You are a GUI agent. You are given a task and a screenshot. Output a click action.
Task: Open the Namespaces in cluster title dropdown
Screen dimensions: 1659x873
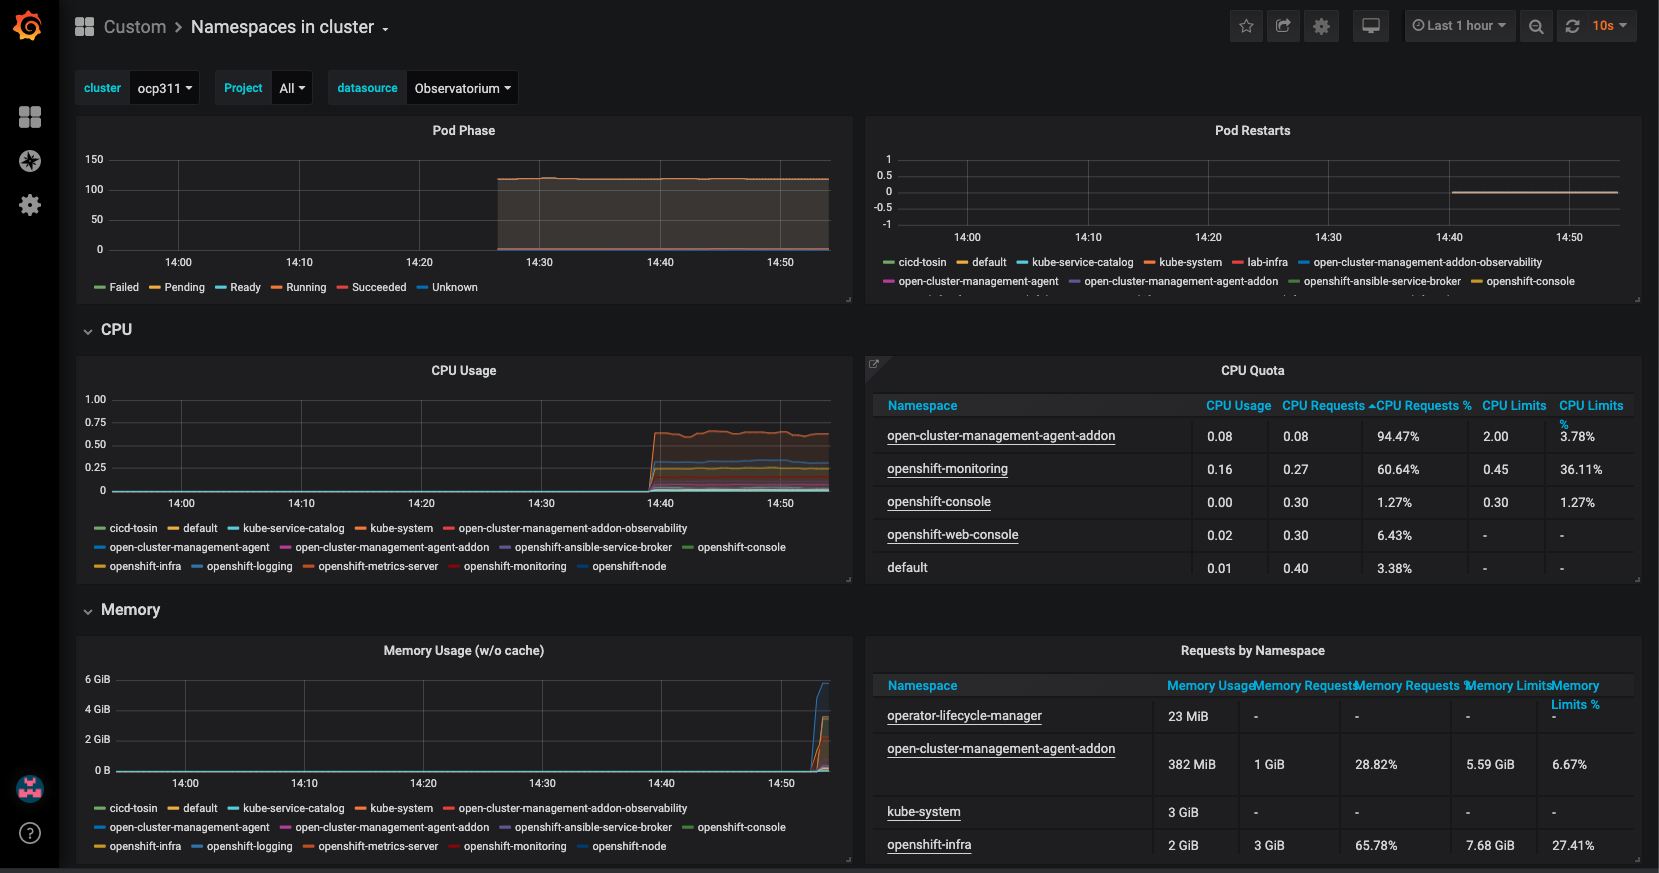(x=289, y=27)
